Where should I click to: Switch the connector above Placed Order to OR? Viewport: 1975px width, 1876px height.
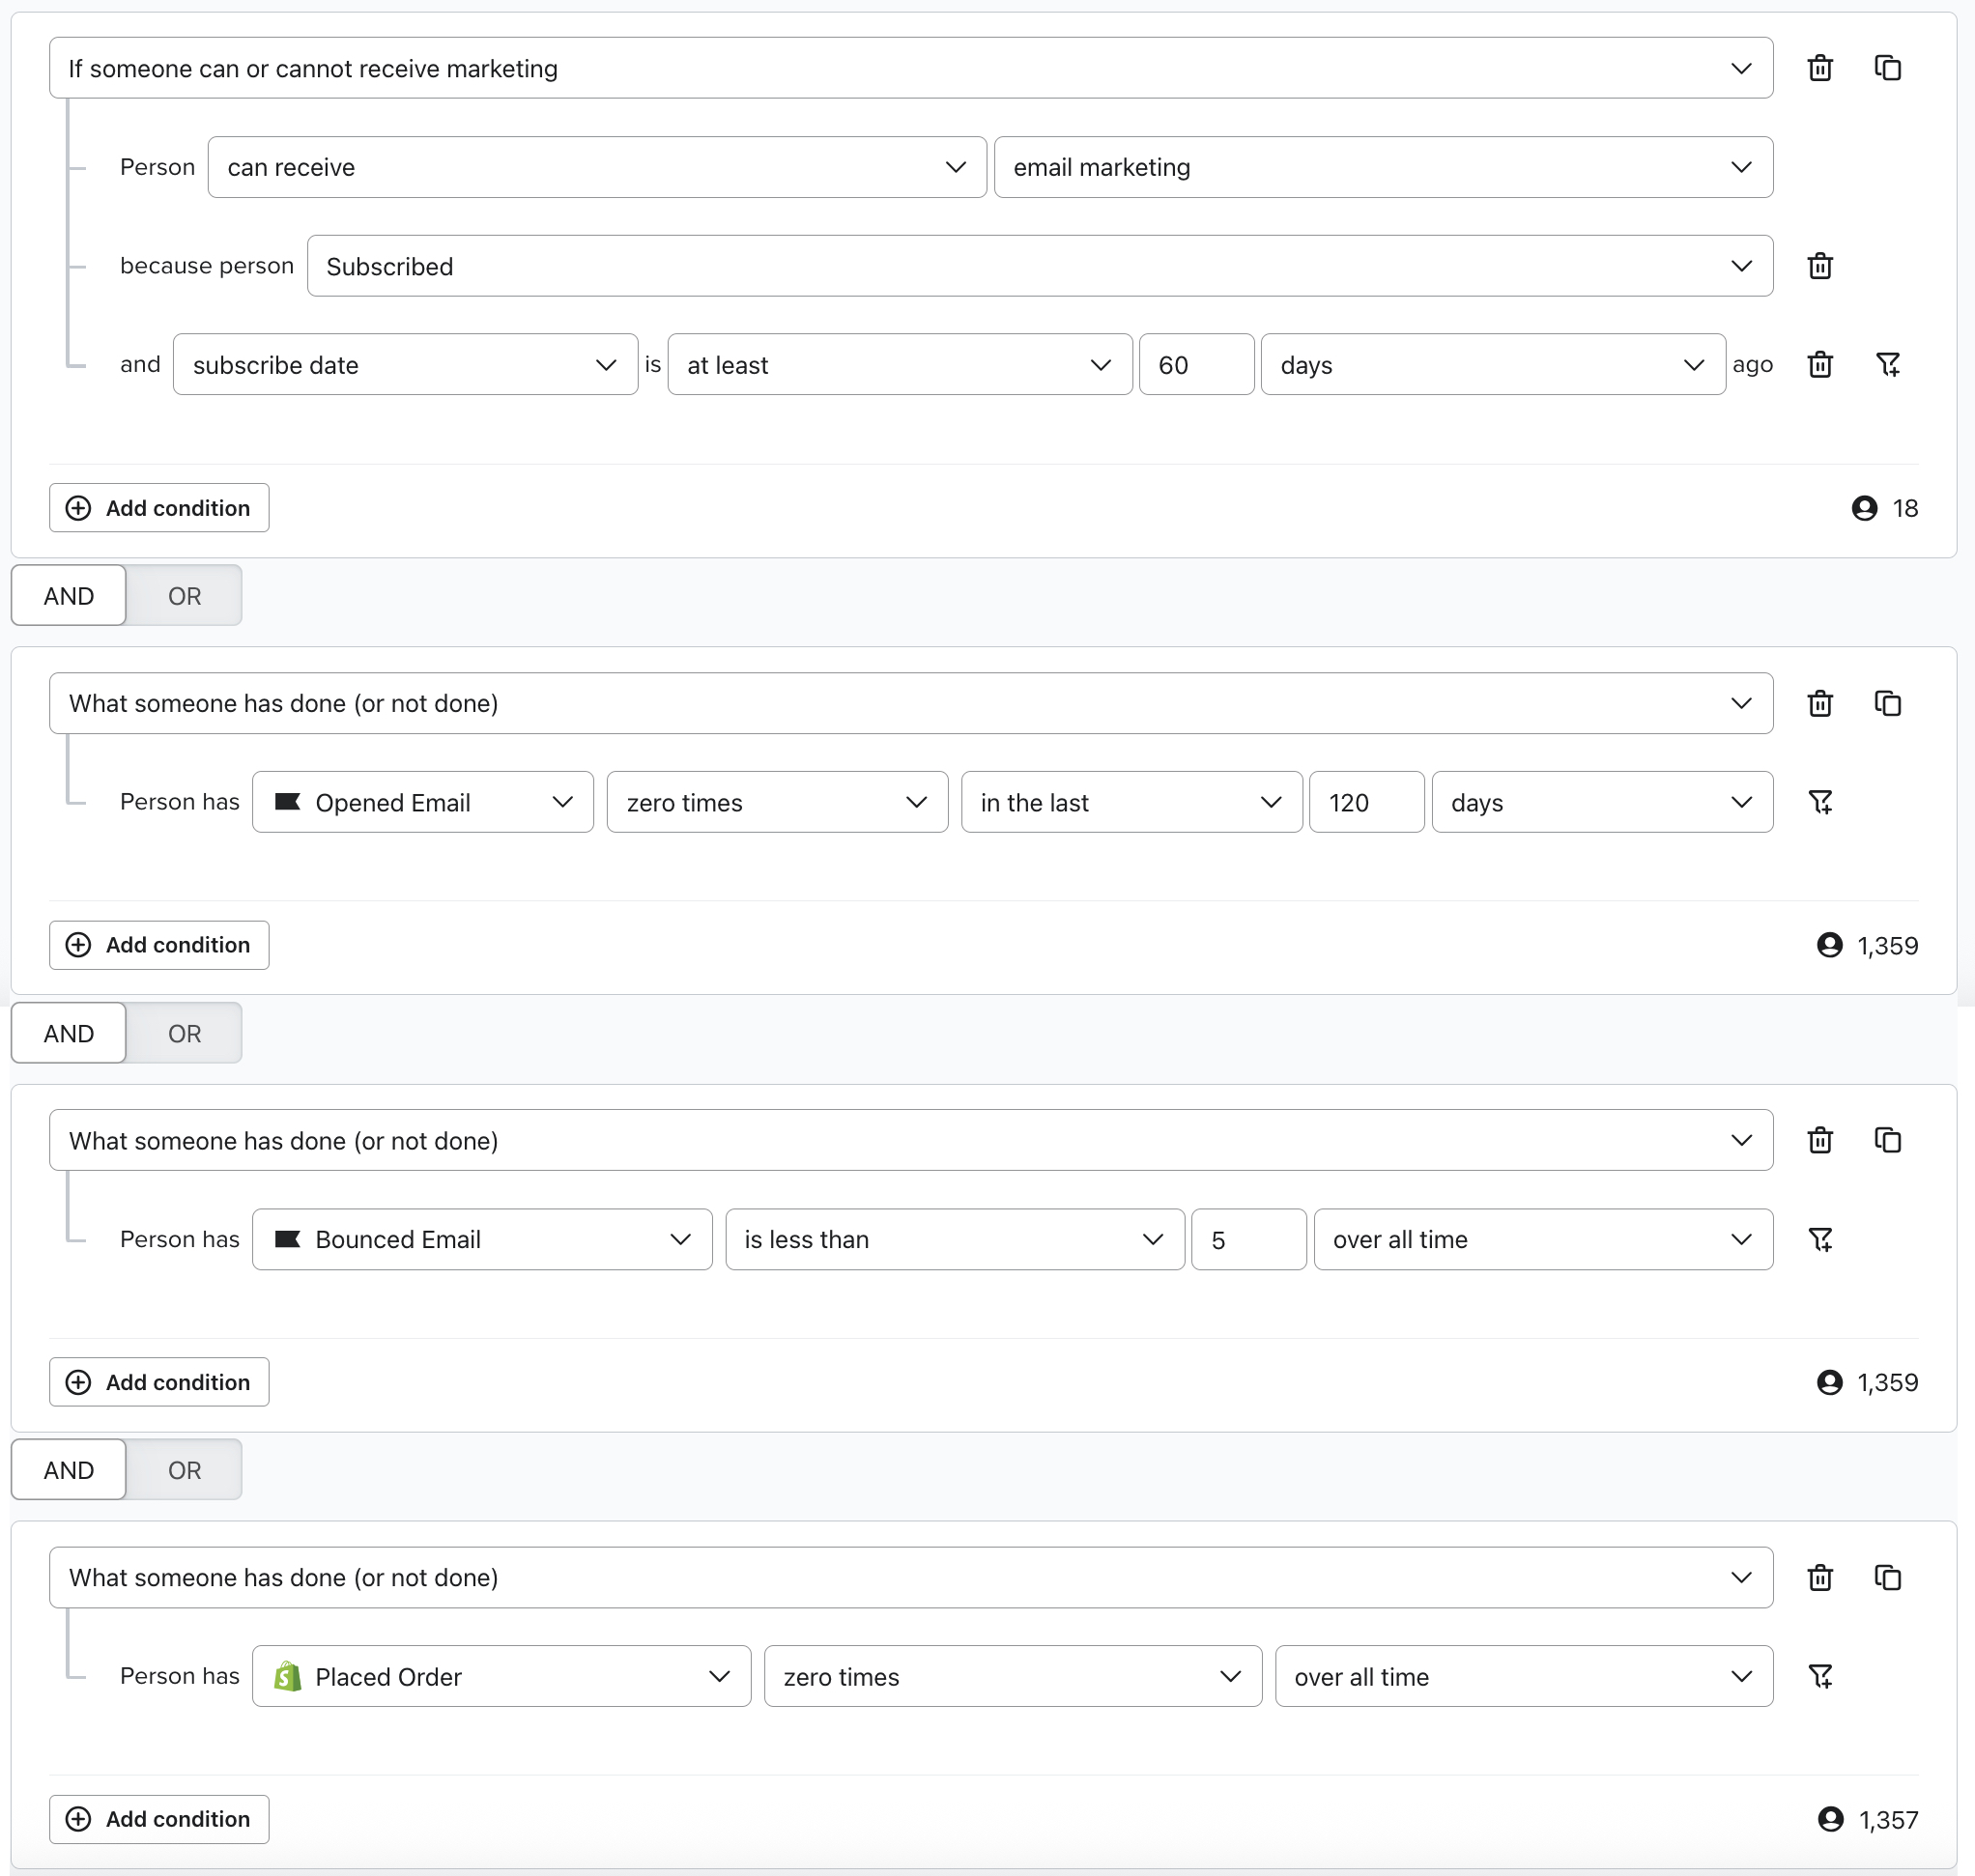click(x=184, y=1470)
